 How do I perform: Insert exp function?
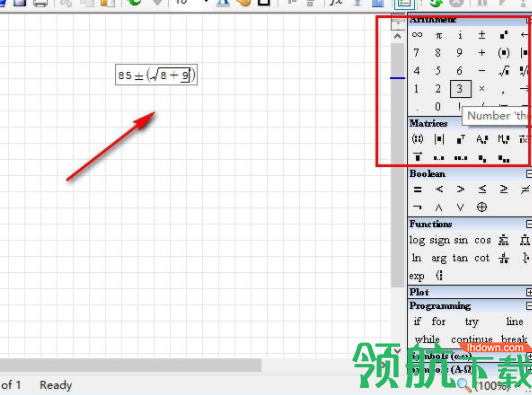(417, 276)
